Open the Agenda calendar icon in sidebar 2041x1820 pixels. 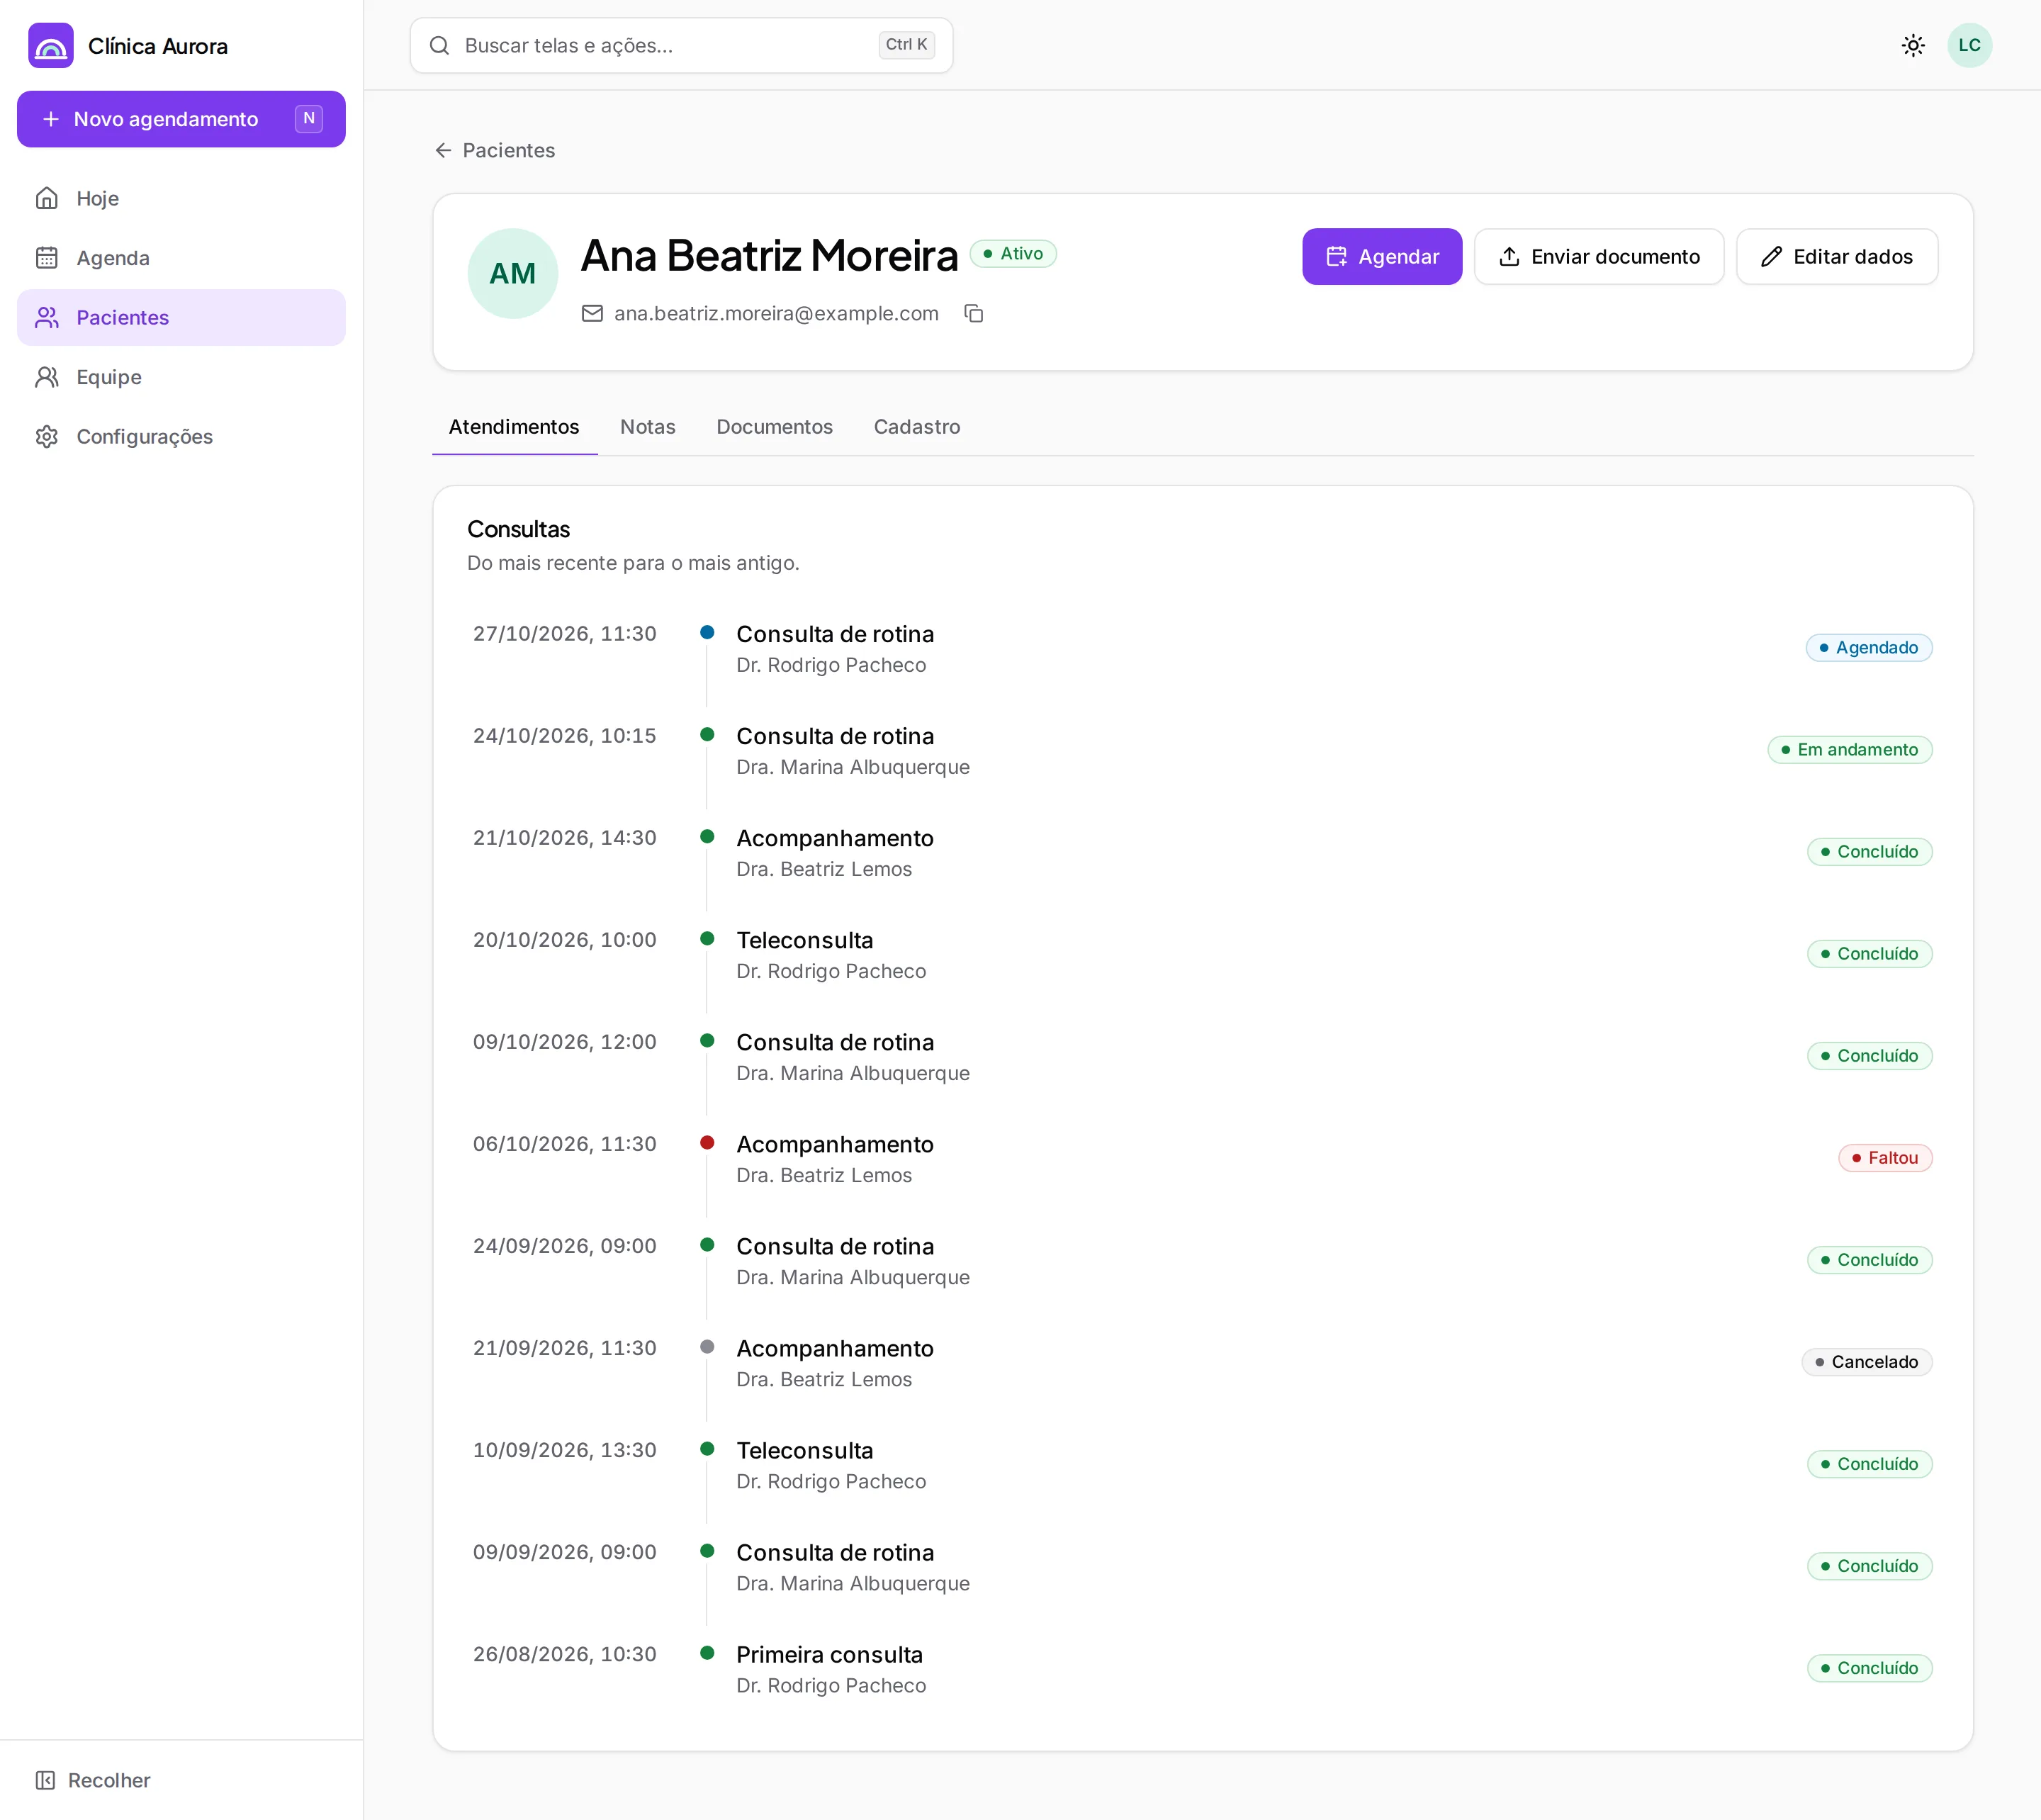pyautogui.click(x=47, y=258)
